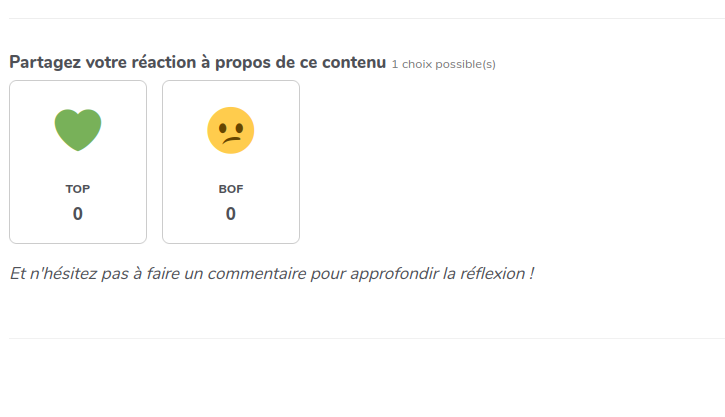Click the BOF label text
The width and height of the screenshot is (725, 417).
[231, 189]
